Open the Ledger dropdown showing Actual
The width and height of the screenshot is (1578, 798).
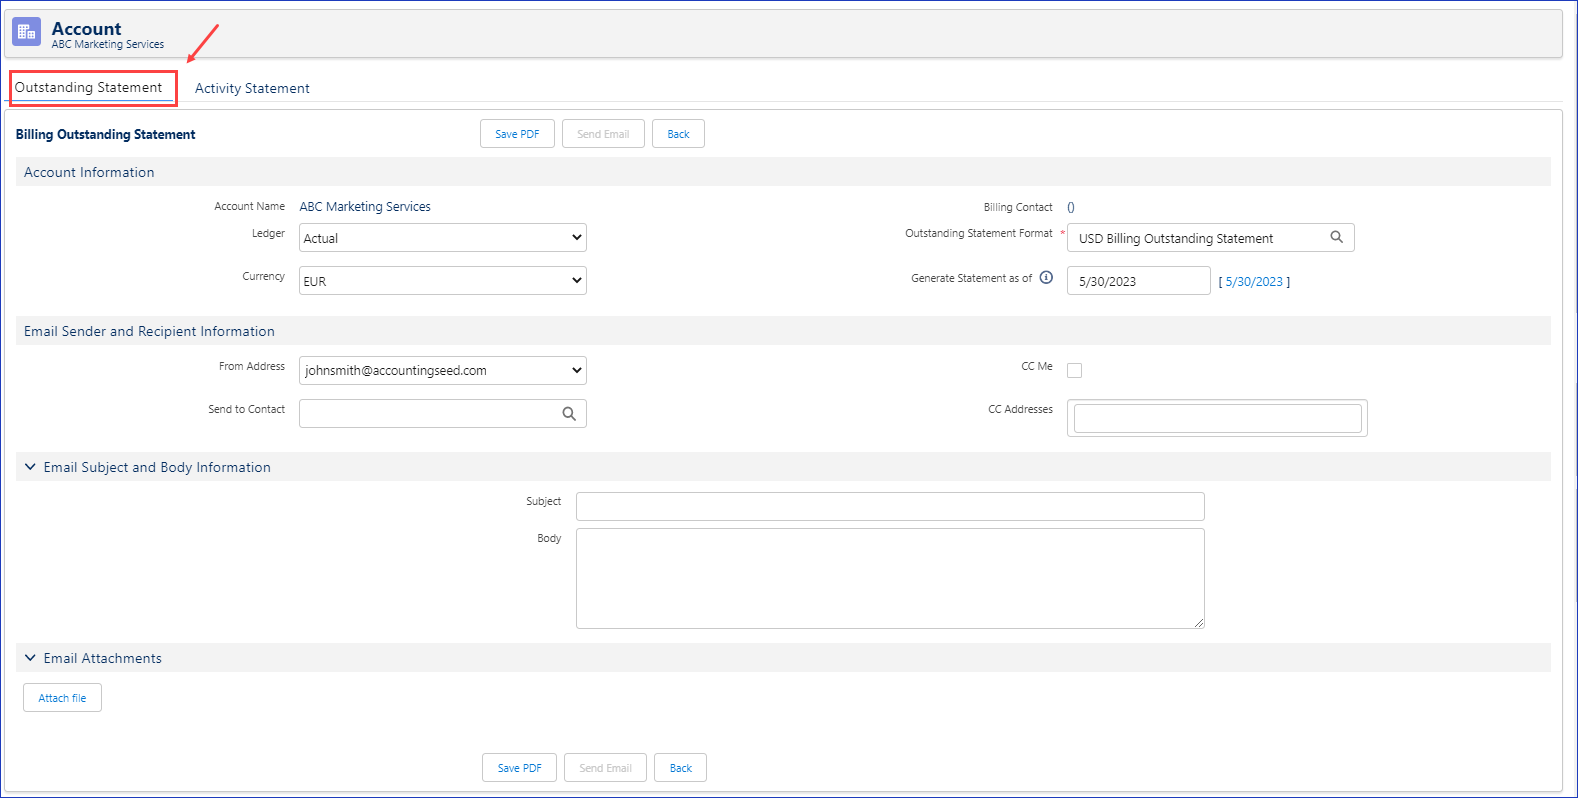point(442,238)
